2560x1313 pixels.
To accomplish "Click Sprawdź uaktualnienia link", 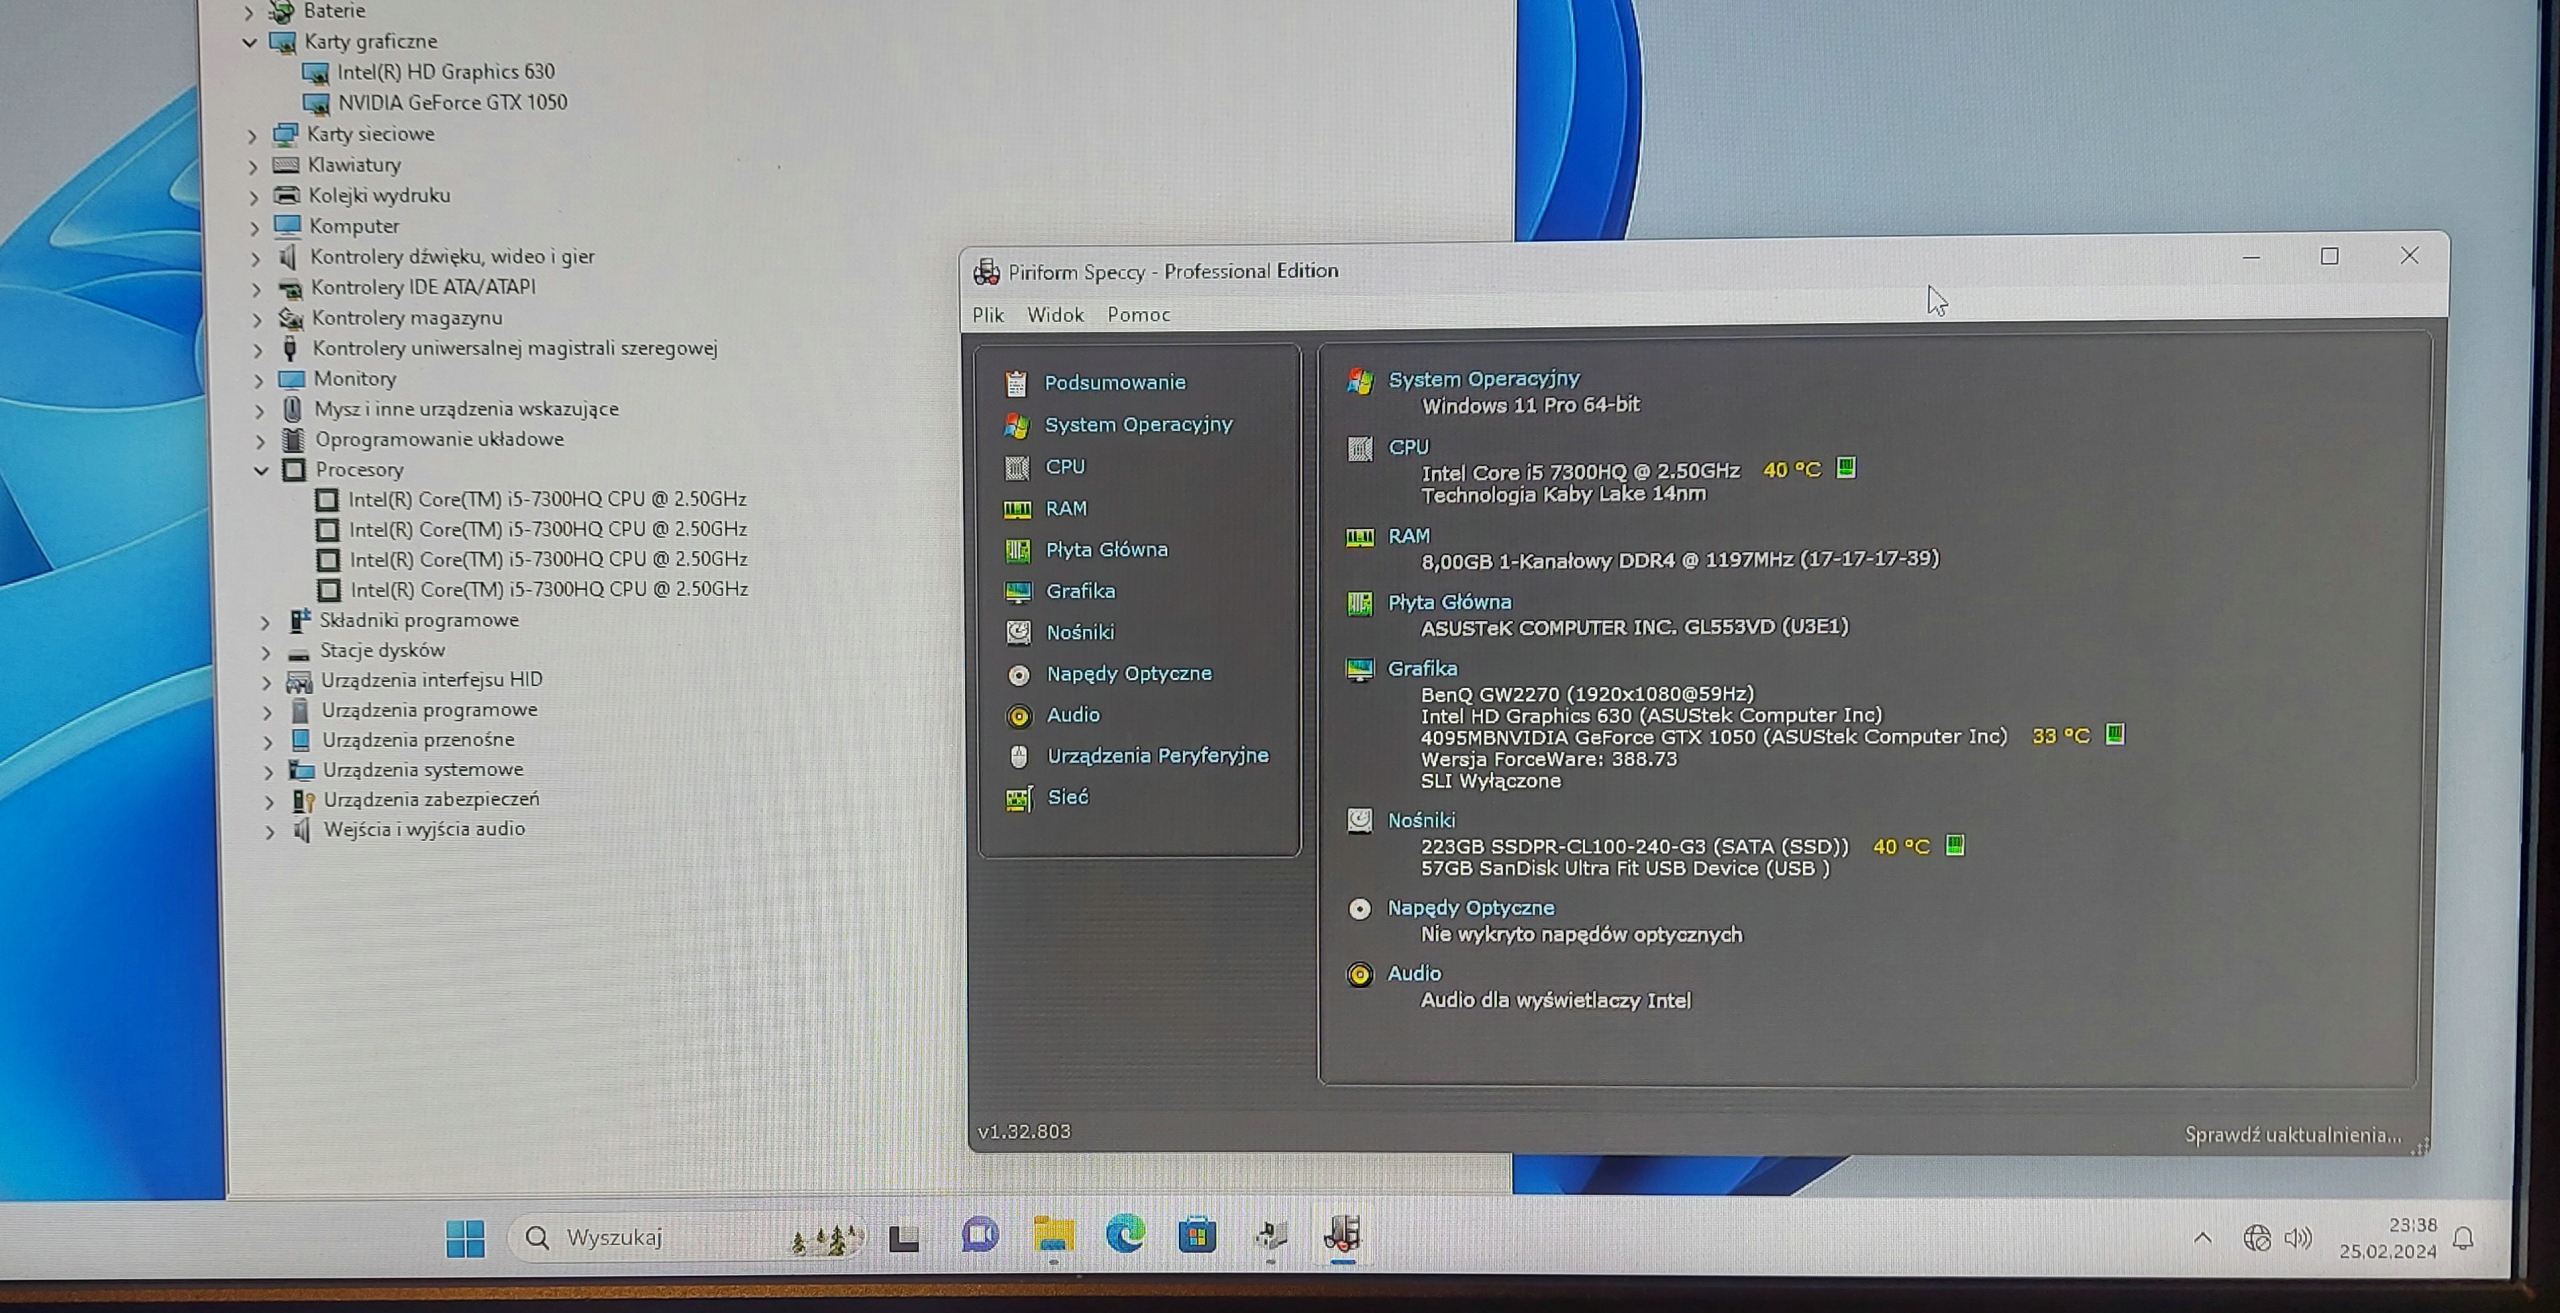I will [x=2292, y=1135].
